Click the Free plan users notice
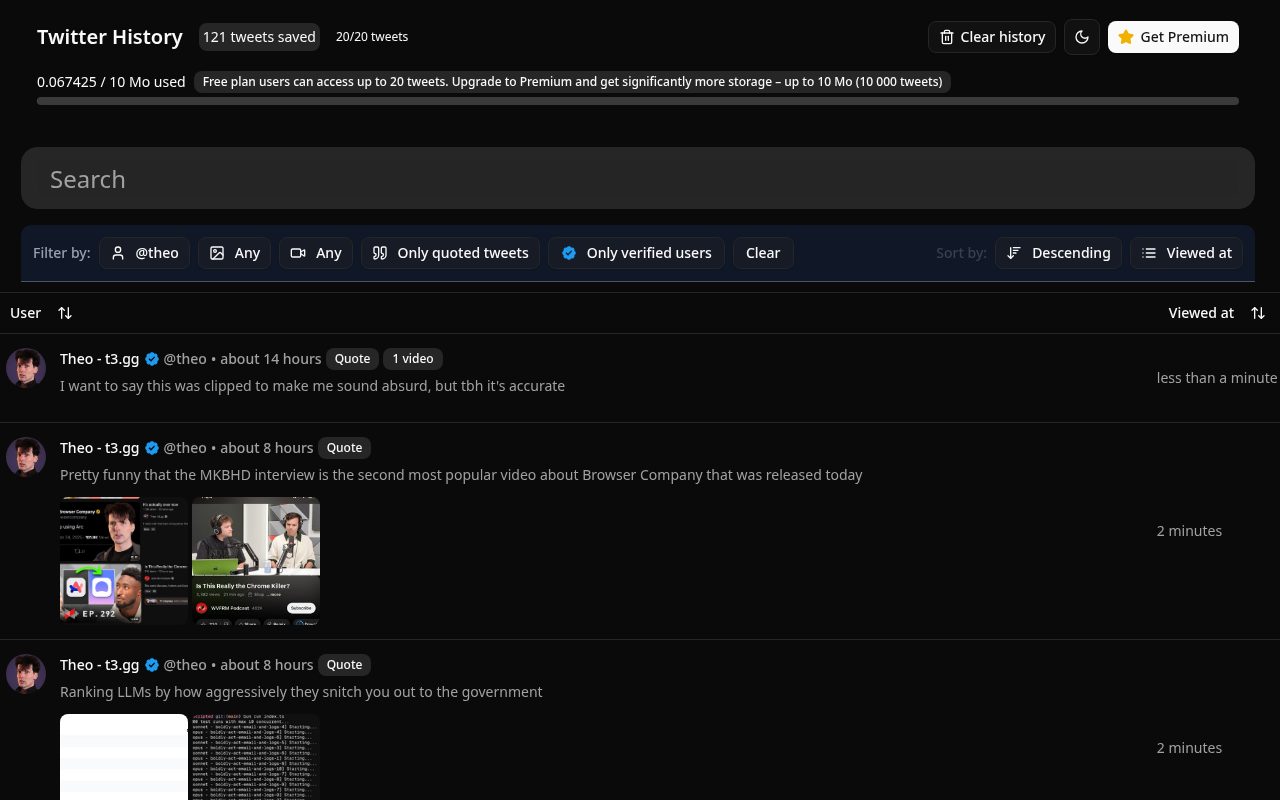This screenshot has height=800, width=1280. 572,82
